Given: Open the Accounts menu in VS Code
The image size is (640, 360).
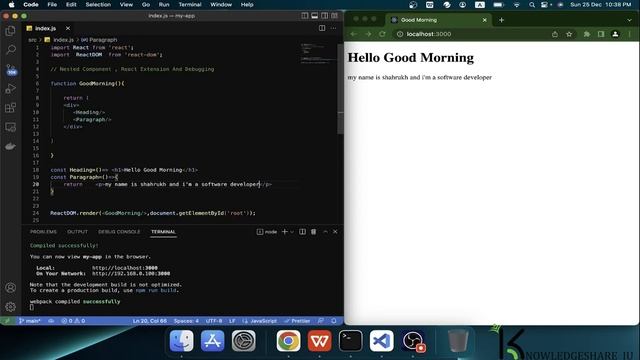Looking at the screenshot, I should coord(11,288).
